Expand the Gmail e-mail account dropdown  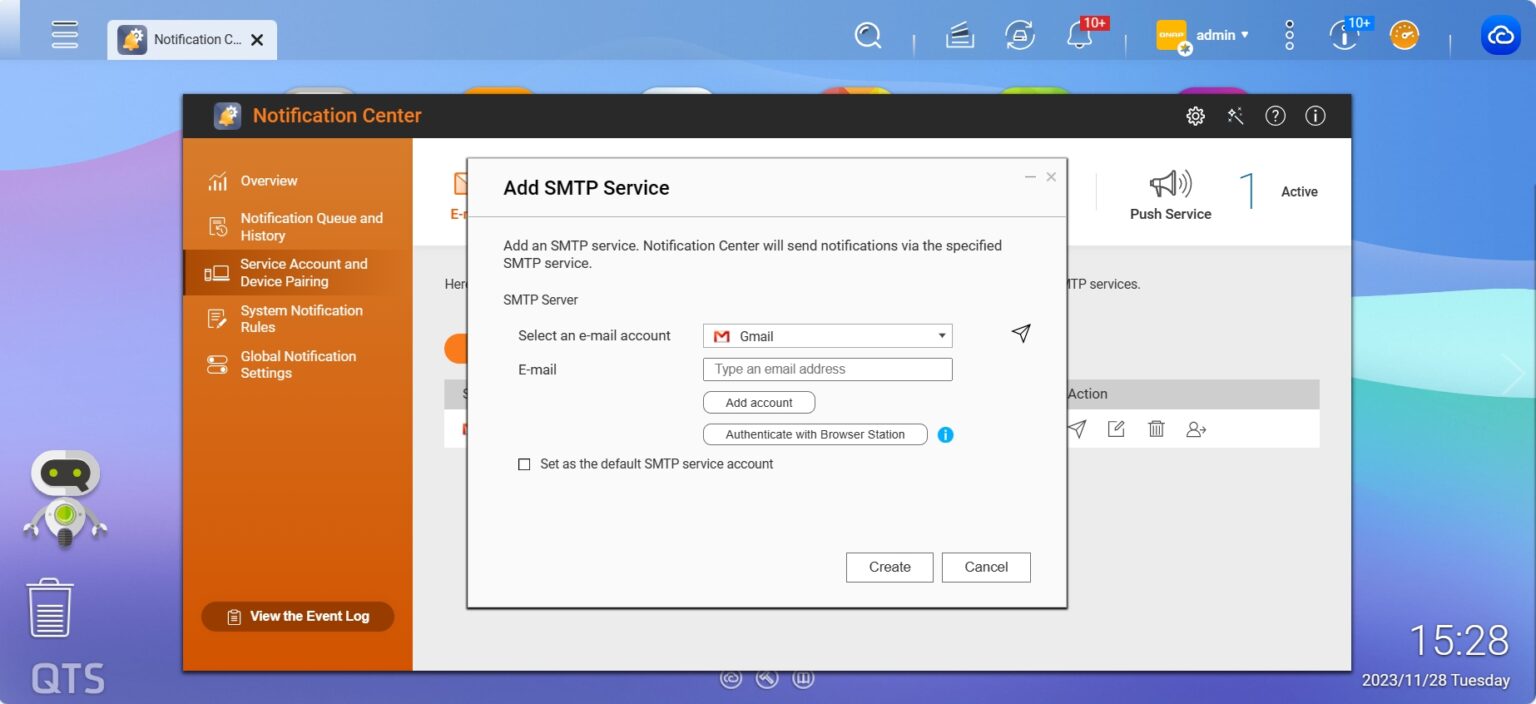(x=827, y=336)
